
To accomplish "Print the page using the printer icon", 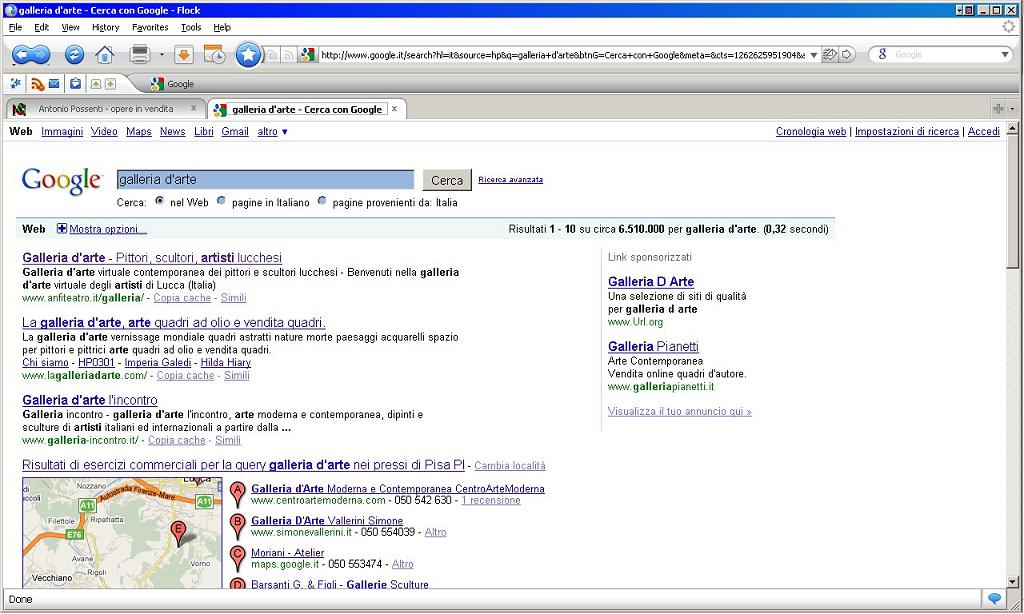I will (x=140, y=55).
